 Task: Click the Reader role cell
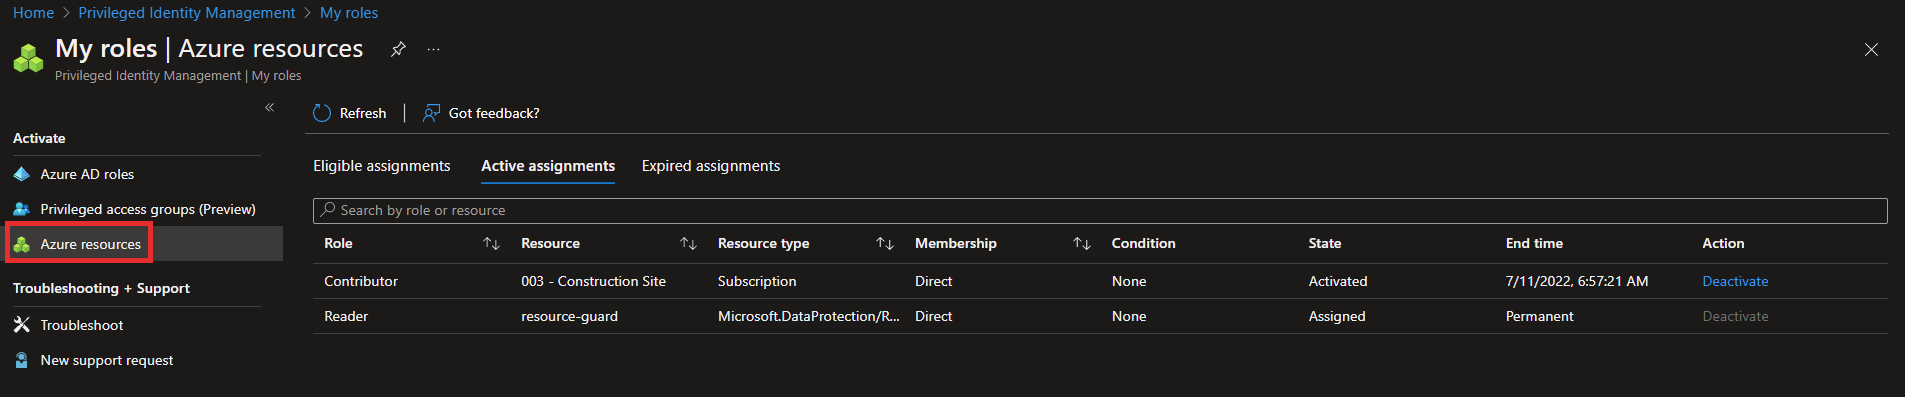[x=346, y=316]
